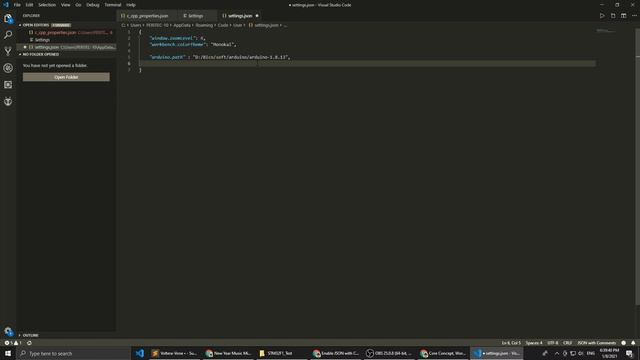Open the Debug menu
640x360 pixels.
click(x=93, y=5)
